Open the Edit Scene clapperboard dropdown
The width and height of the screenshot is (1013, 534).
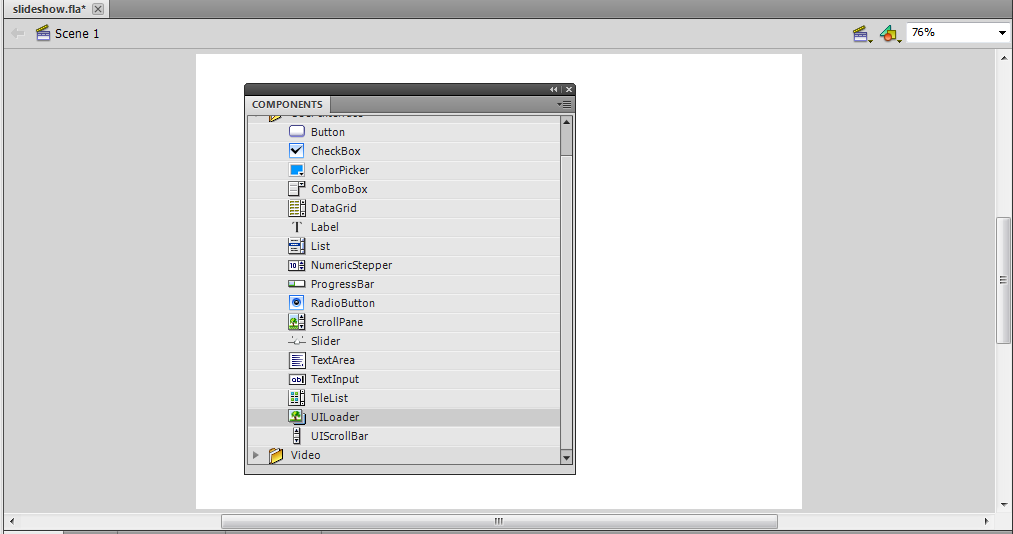862,34
